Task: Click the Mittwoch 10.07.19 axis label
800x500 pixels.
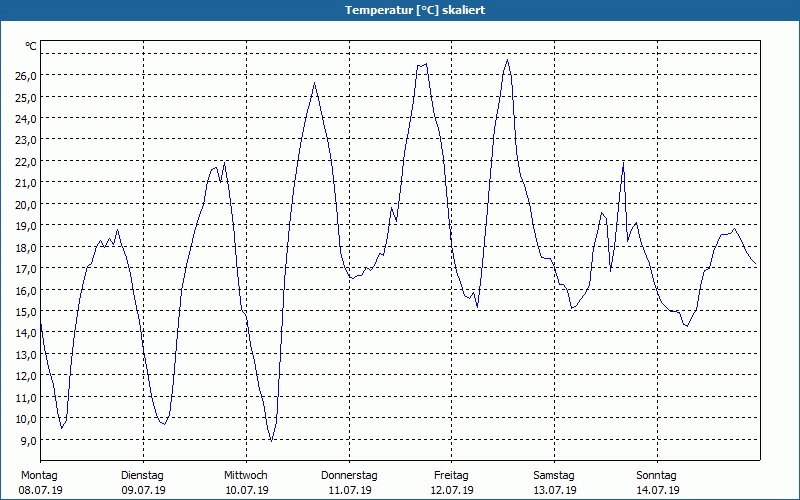Action: coord(246,483)
